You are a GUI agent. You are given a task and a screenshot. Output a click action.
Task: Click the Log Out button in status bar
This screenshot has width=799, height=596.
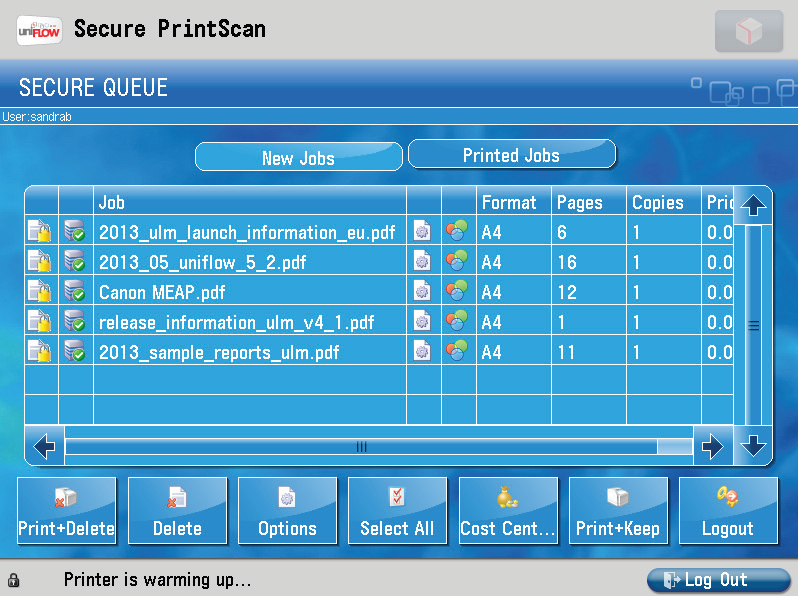pyautogui.click(x=718, y=580)
